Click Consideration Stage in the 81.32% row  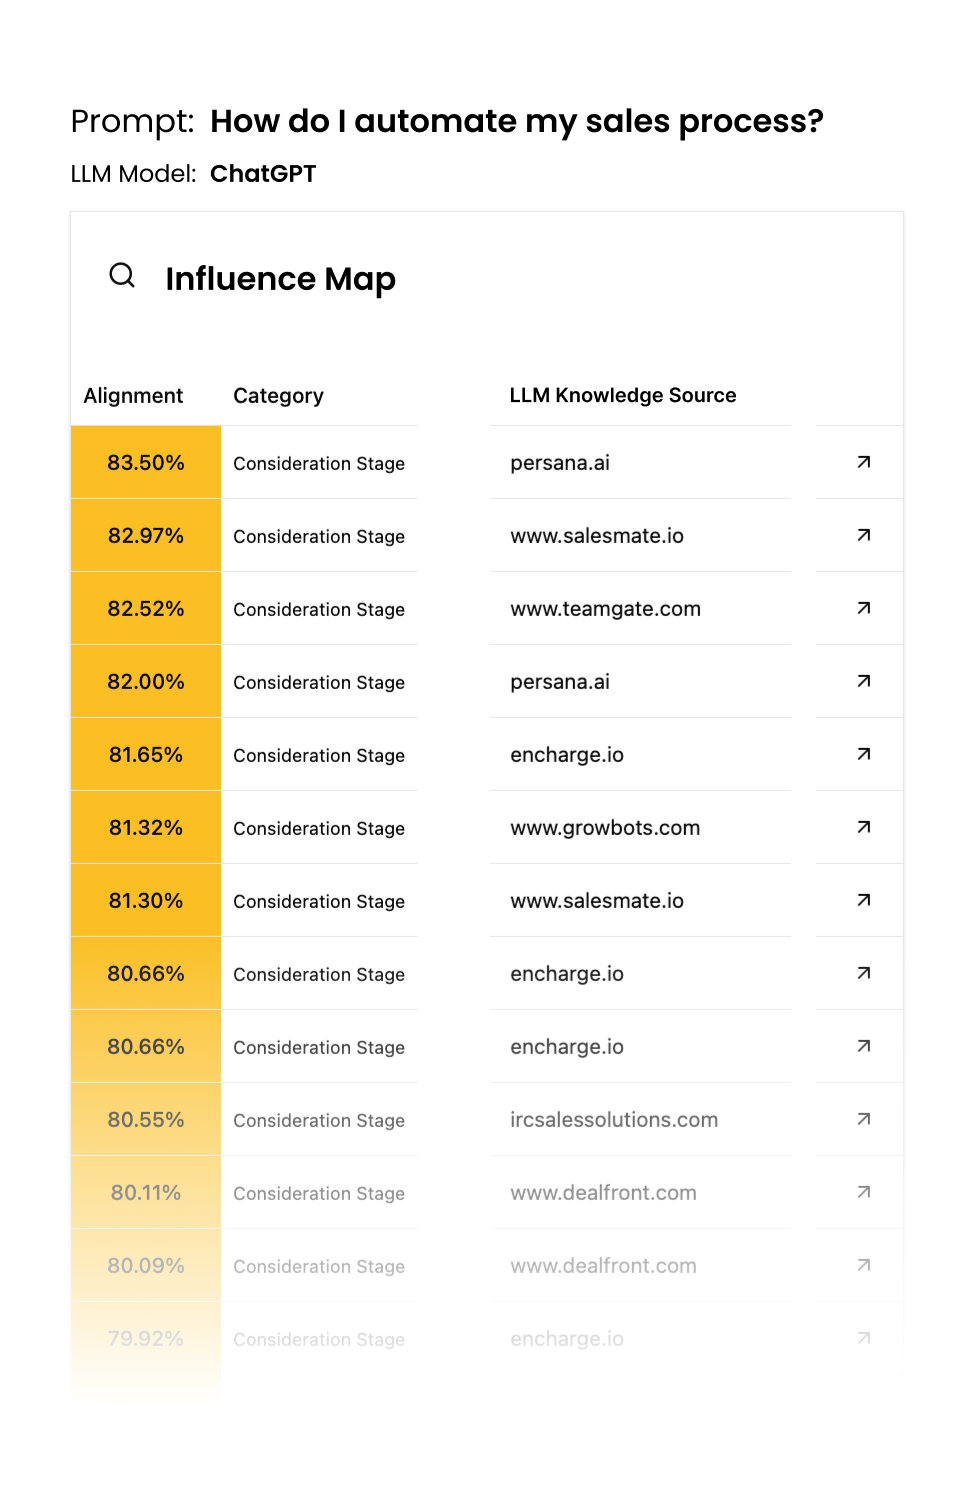coord(319,829)
